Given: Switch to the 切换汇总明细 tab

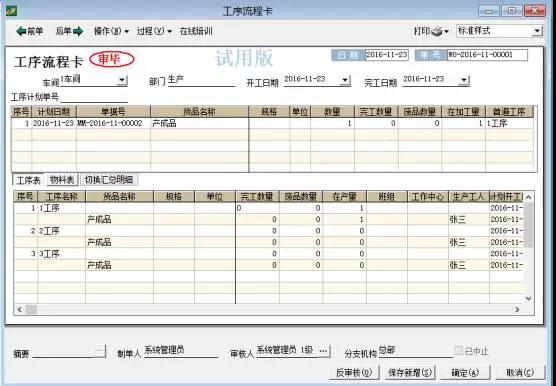Looking at the screenshot, I should (109, 180).
